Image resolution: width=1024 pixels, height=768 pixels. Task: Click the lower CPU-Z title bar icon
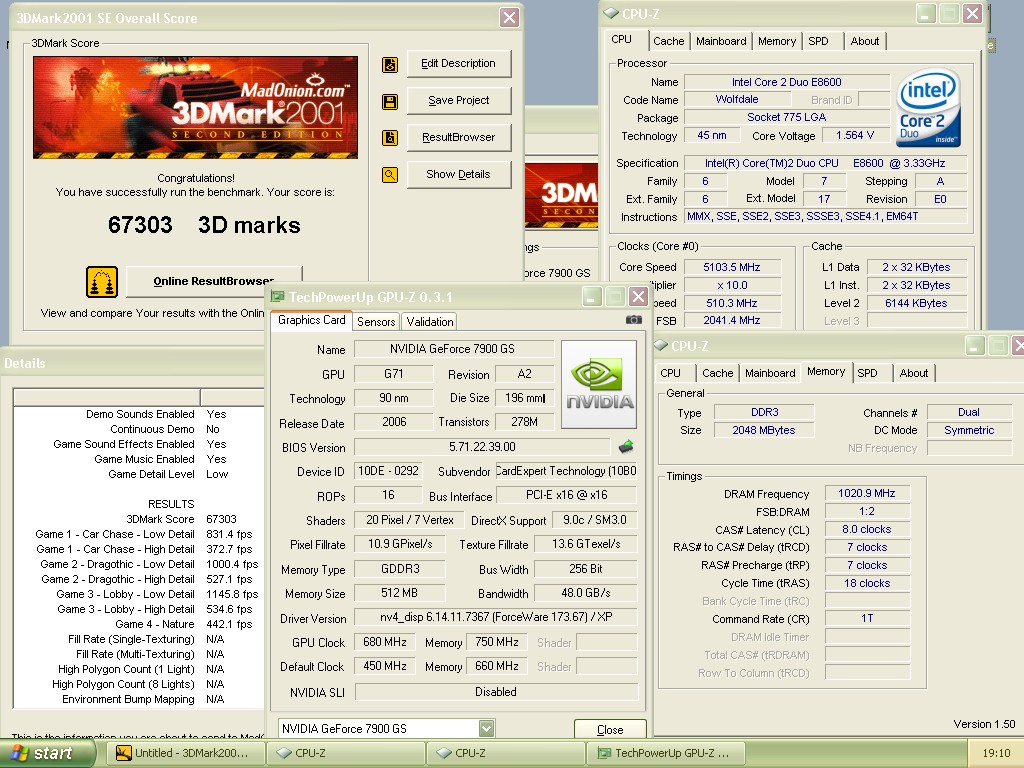[x=660, y=345]
